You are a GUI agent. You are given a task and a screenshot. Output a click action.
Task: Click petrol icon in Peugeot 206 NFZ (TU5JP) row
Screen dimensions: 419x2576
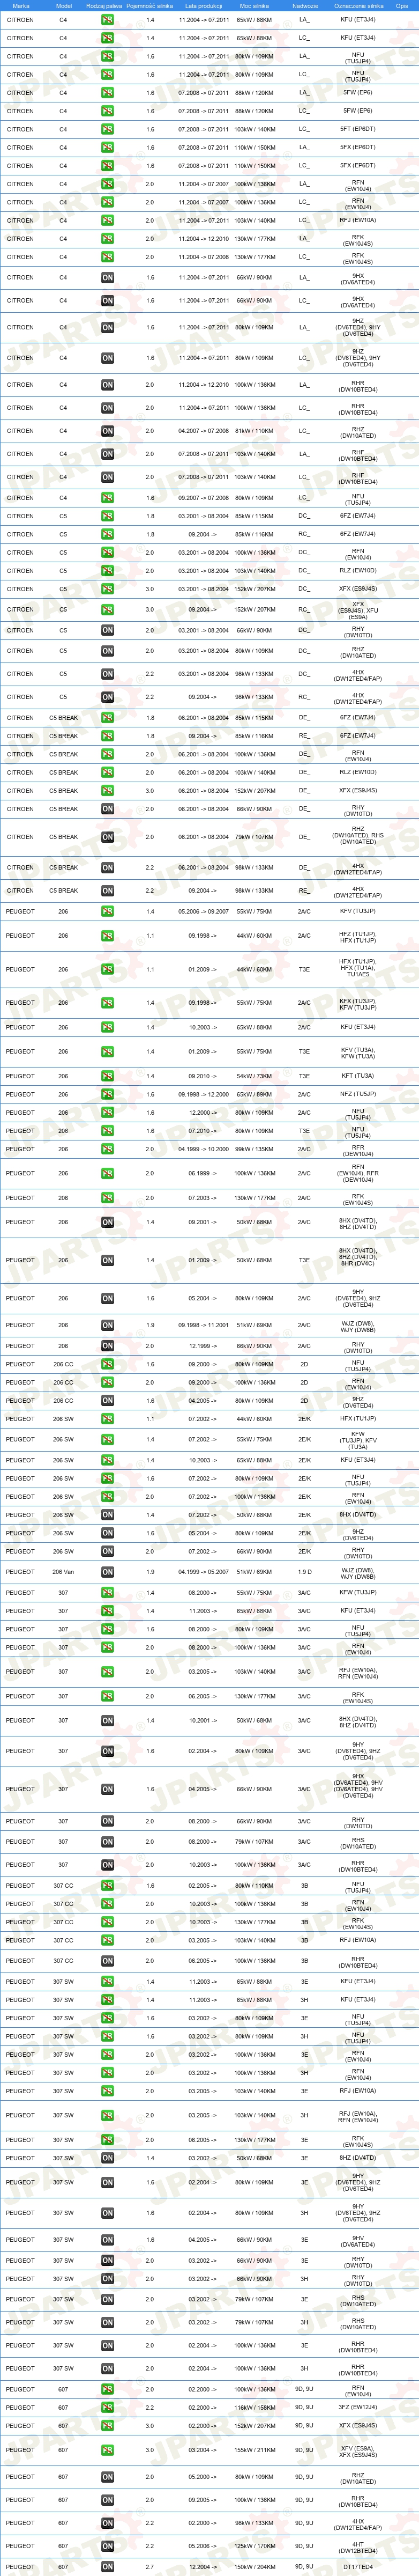pos(107,1094)
